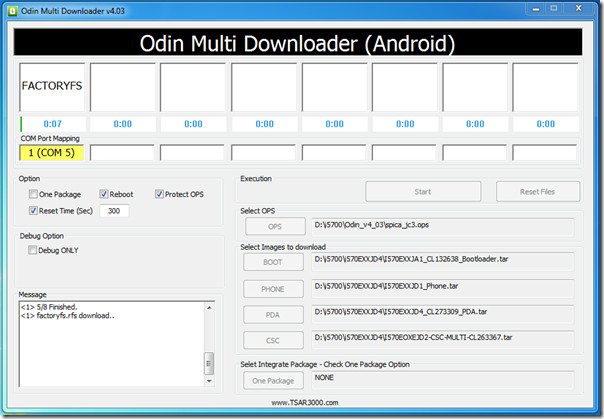Select the 1 (COM 5) port box
Screen dimensions: 604x419
(52, 153)
